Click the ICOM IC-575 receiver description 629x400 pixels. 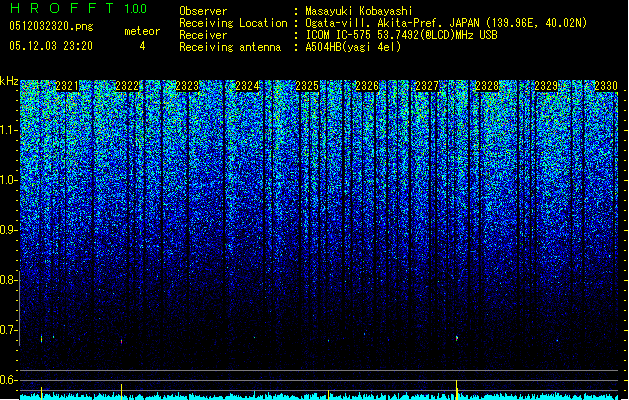pos(401,35)
